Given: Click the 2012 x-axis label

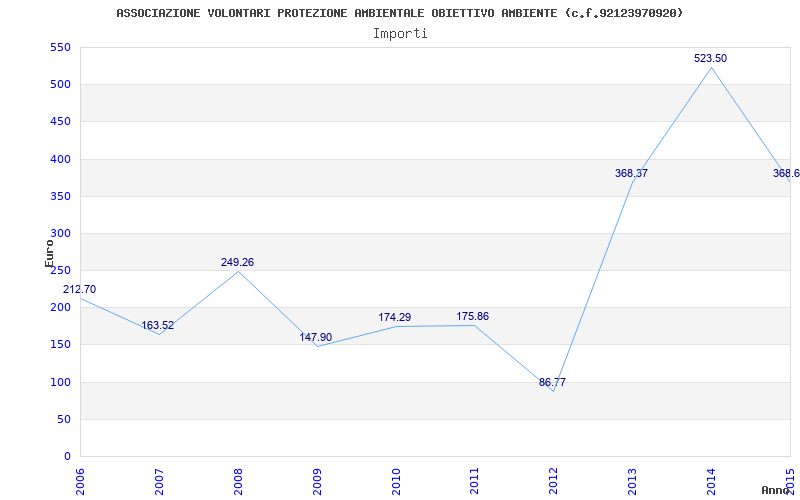Looking at the screenshot, I should point(553,482).
